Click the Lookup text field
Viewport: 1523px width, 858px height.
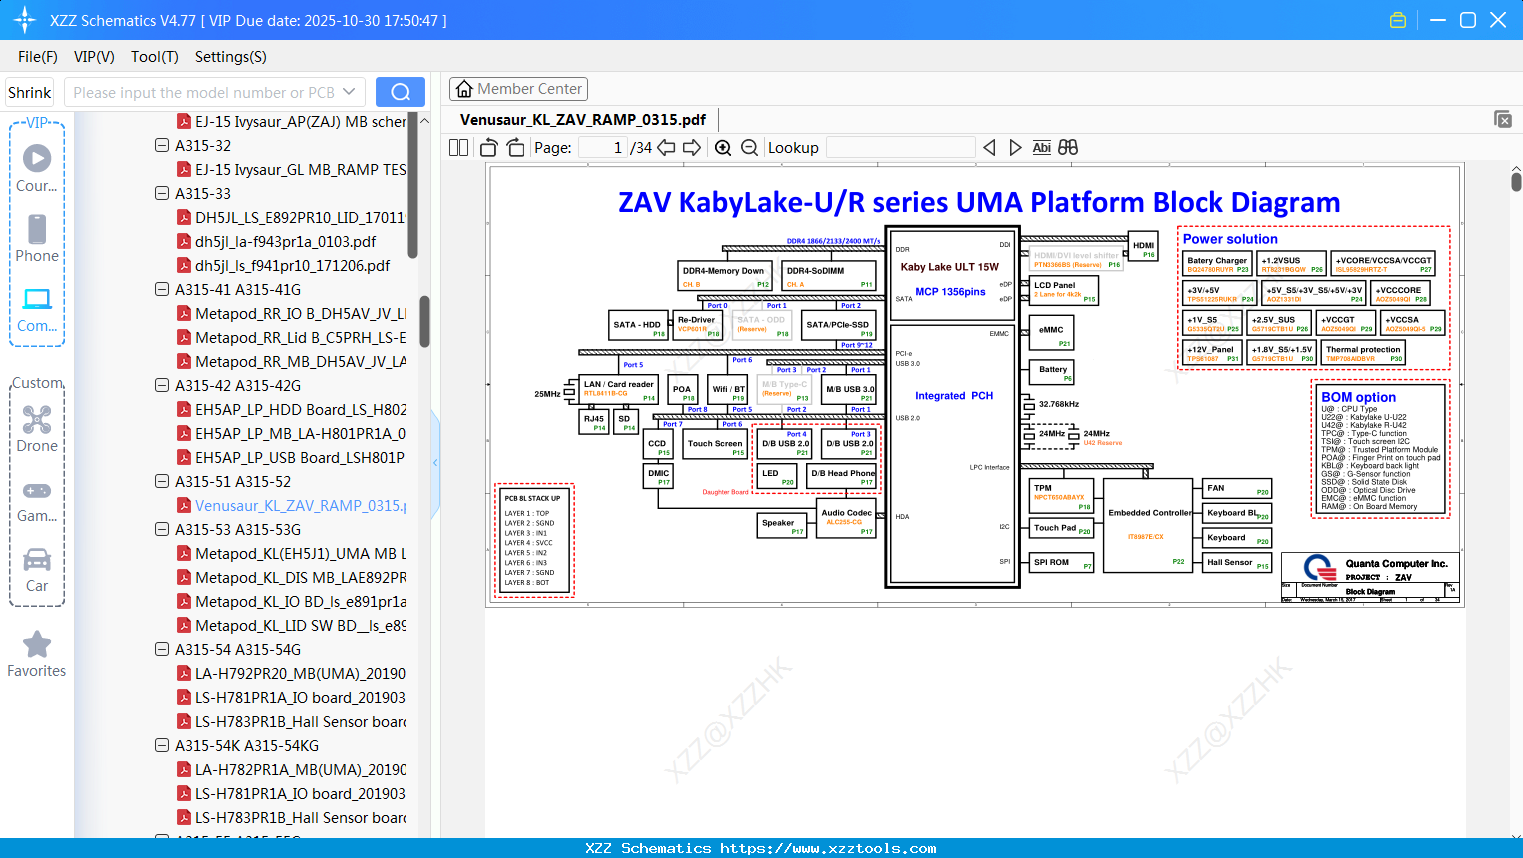point(901,148)
